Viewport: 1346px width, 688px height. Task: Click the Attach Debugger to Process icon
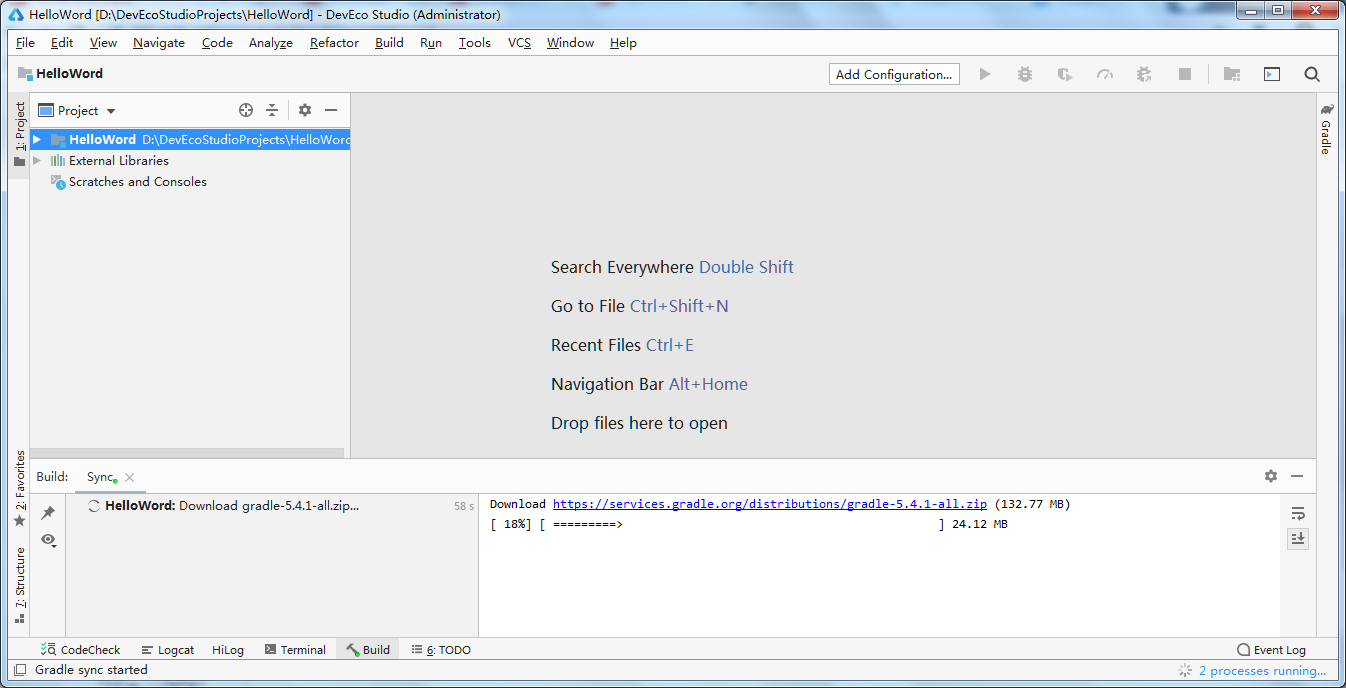pos(1145,74)
